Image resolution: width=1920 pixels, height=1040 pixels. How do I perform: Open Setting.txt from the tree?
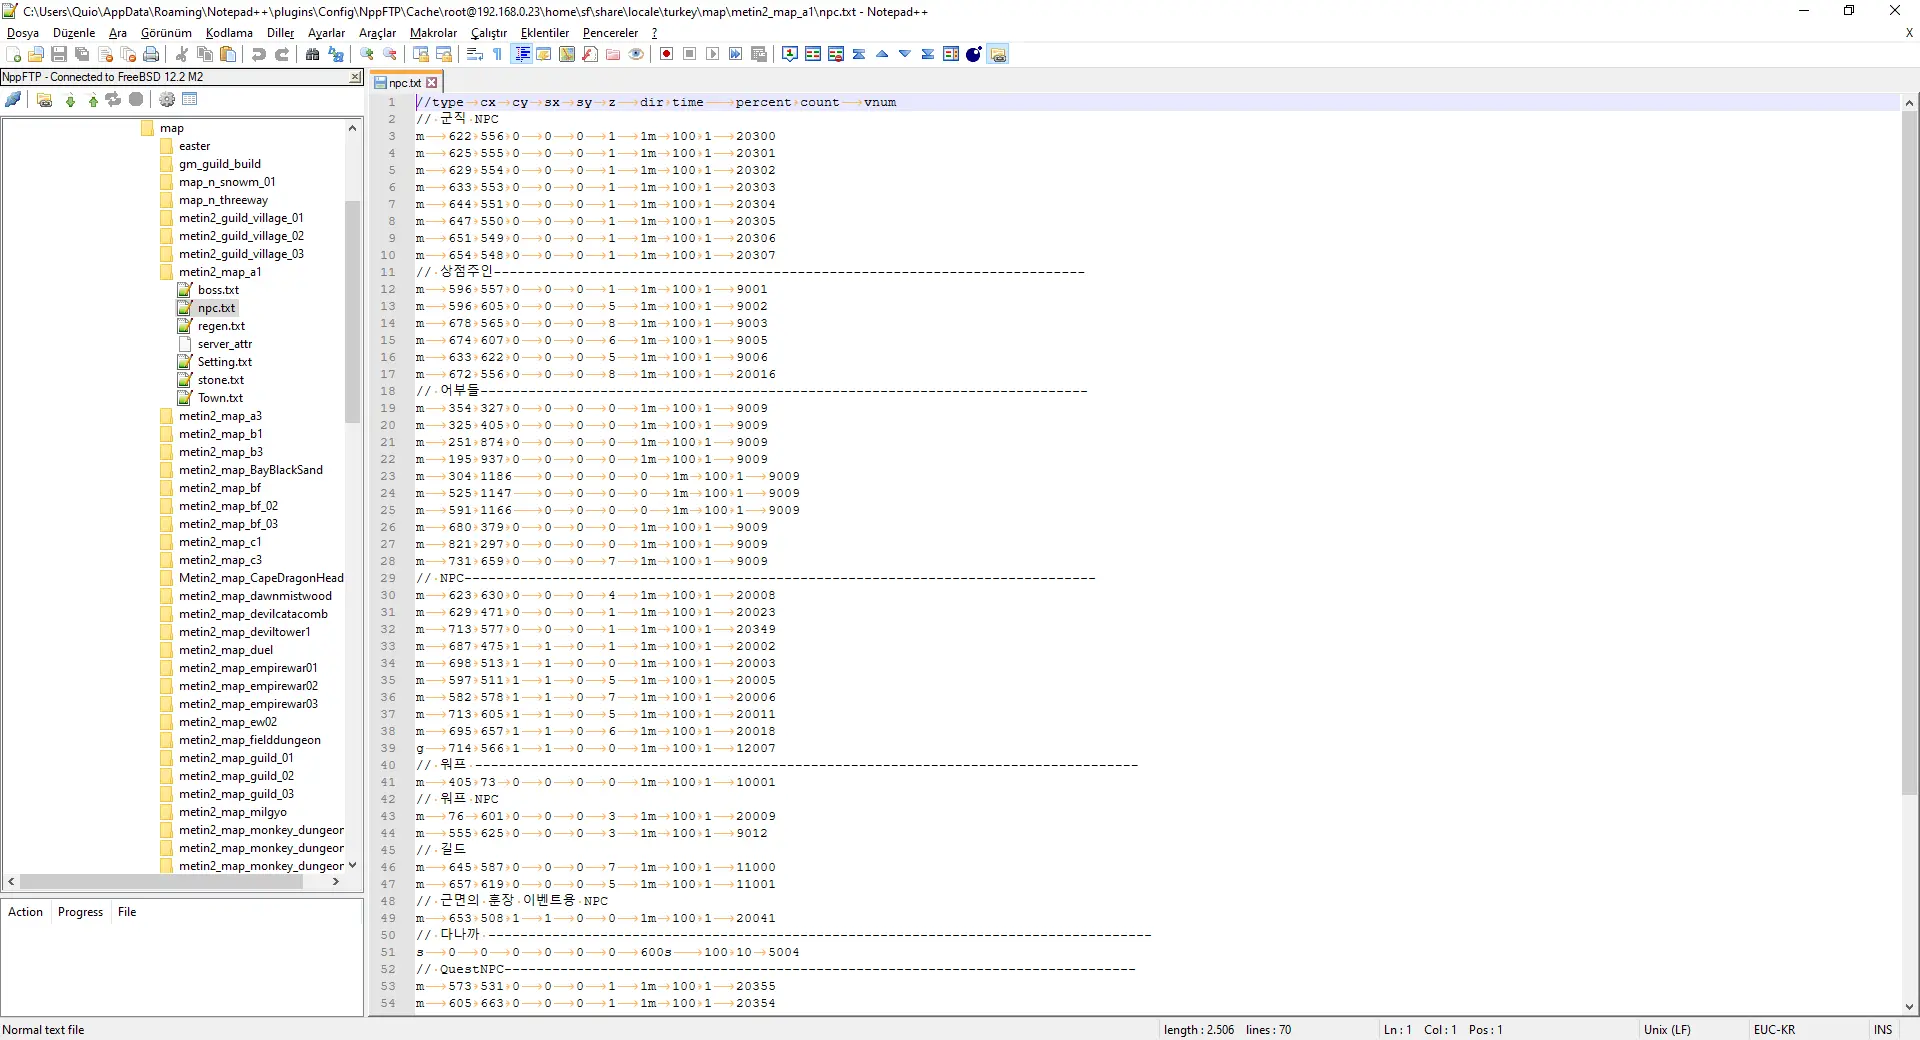coord(223,362)
